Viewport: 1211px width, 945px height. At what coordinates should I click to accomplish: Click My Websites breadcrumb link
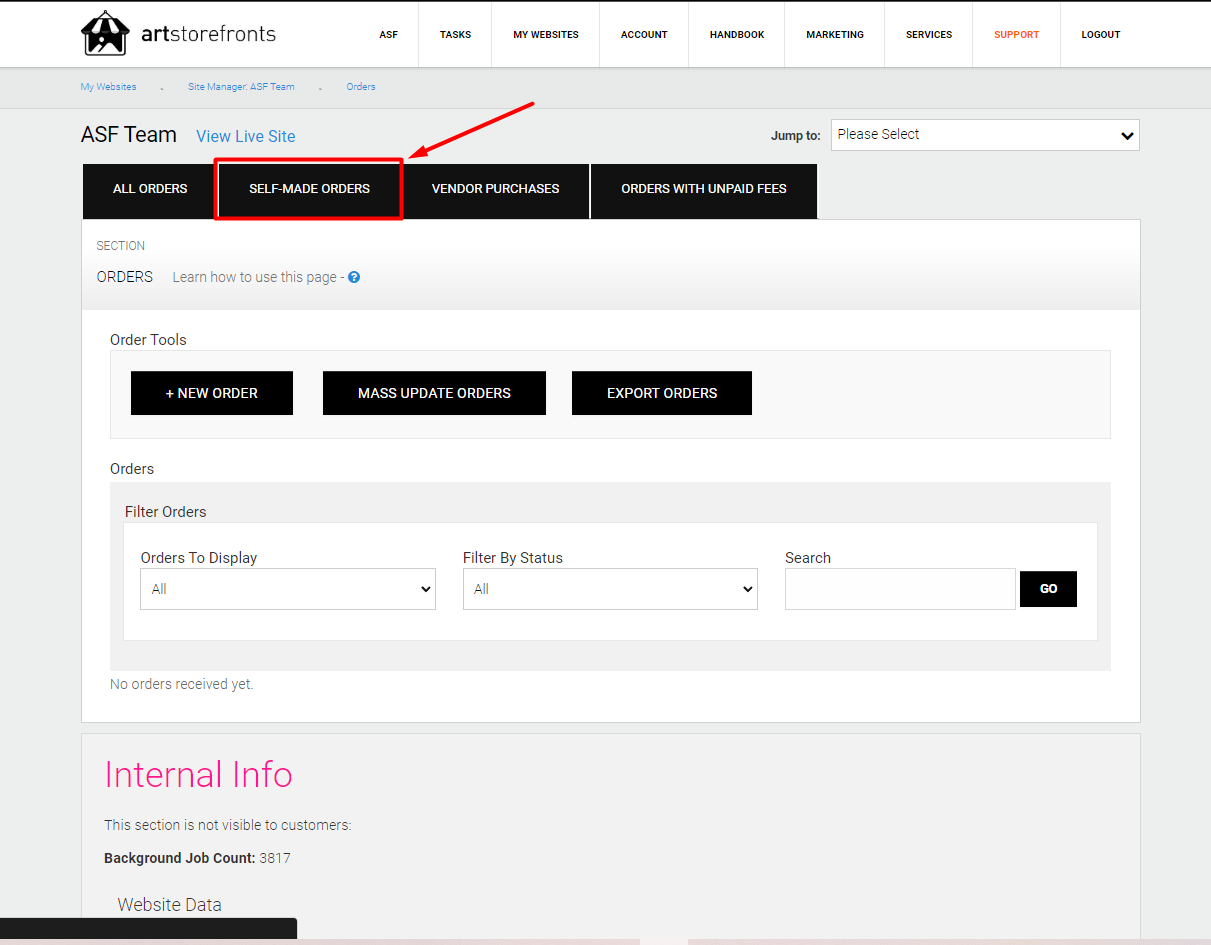click(108, 87)
